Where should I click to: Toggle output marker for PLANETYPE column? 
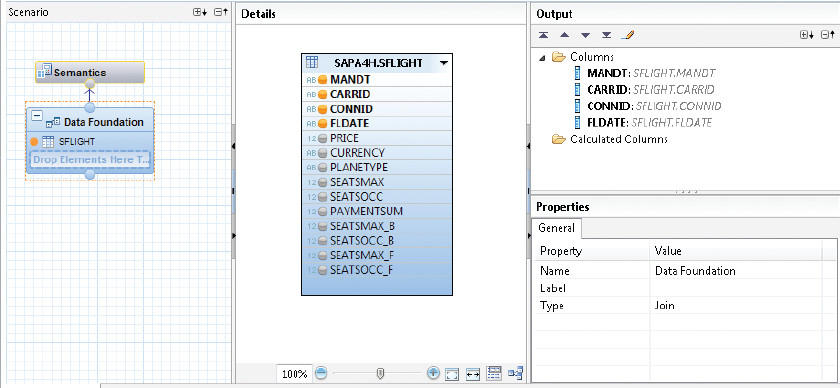322,167
